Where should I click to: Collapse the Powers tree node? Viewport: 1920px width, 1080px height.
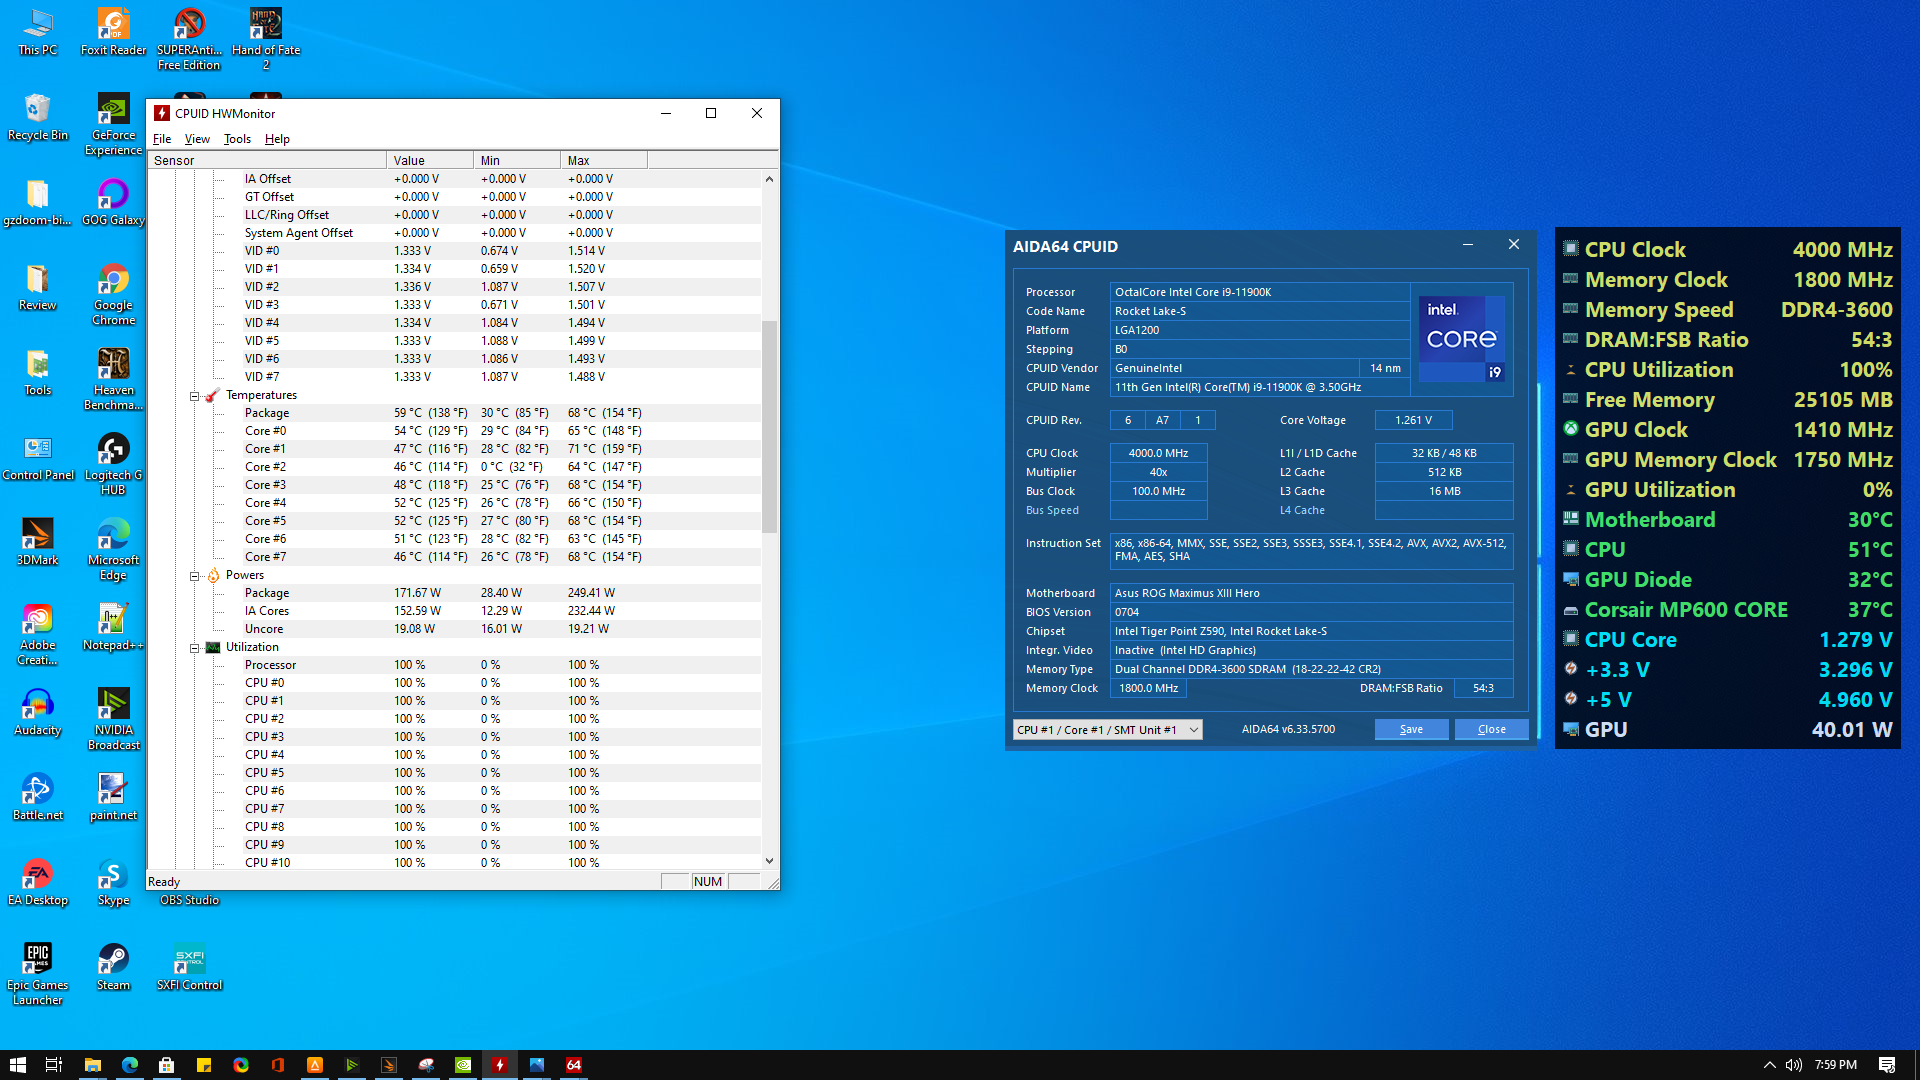click(195, 576)
